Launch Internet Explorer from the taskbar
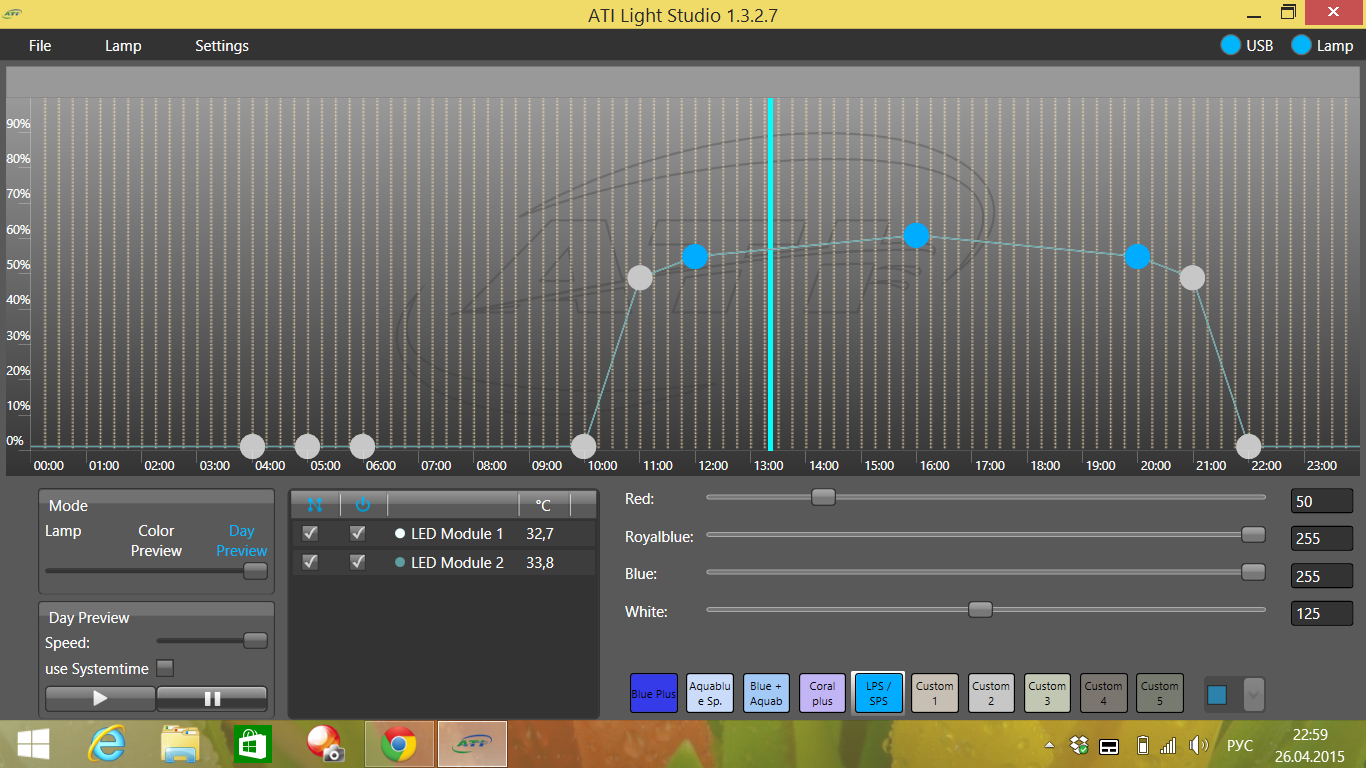The height and width of the screenshot is (768, 1366). pos(107,744)
